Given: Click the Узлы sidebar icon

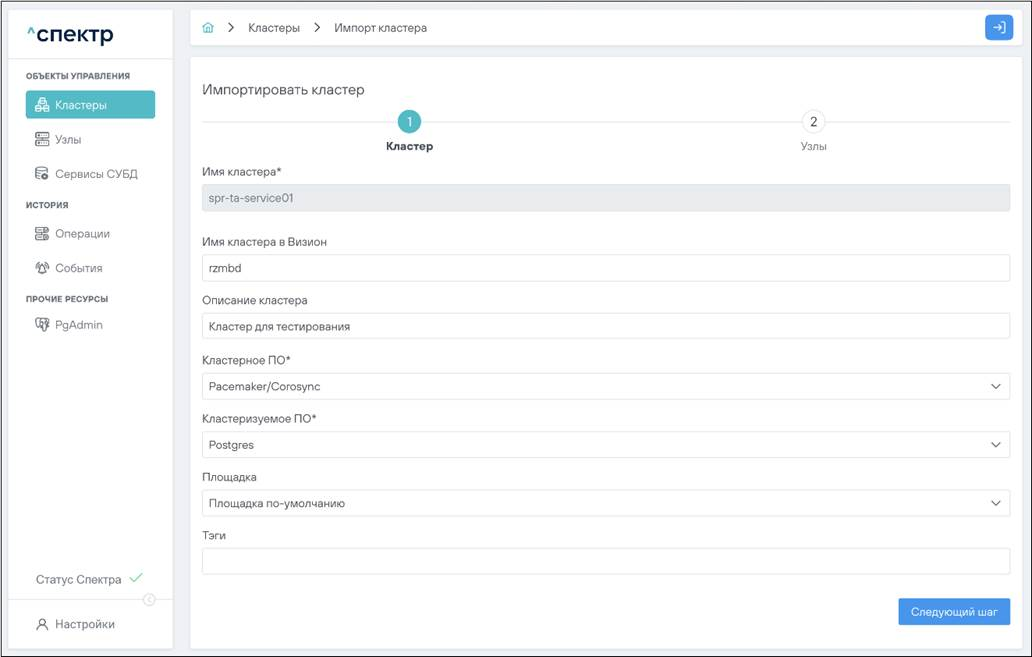Looking at the screenshot, I should tap(42, 140).
